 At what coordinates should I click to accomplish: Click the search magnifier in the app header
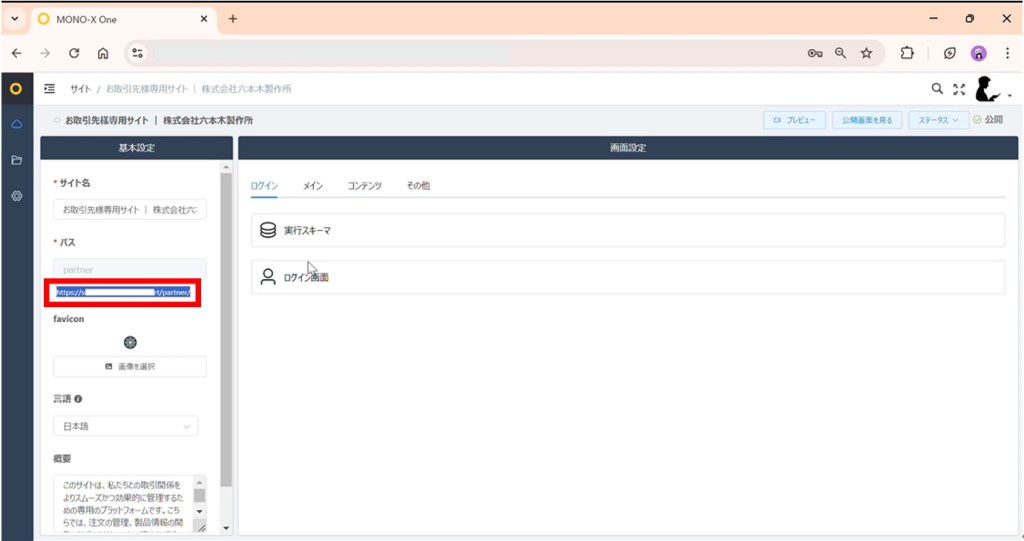(937, 89)
